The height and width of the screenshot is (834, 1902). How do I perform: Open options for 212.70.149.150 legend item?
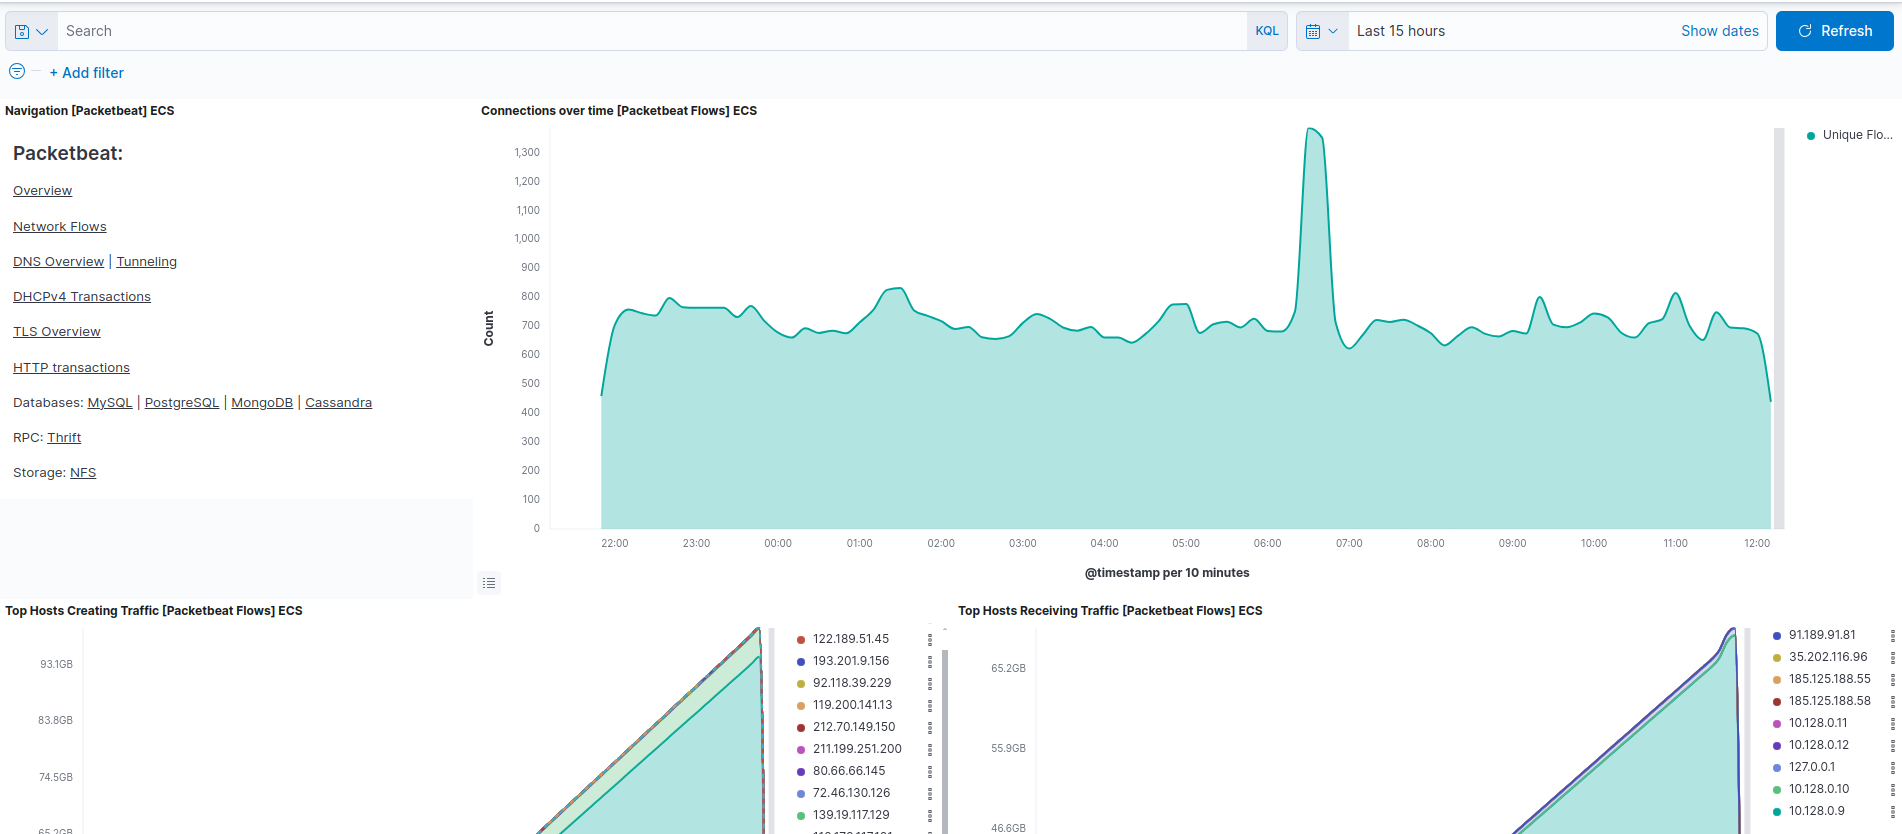(x=930, y=727)
